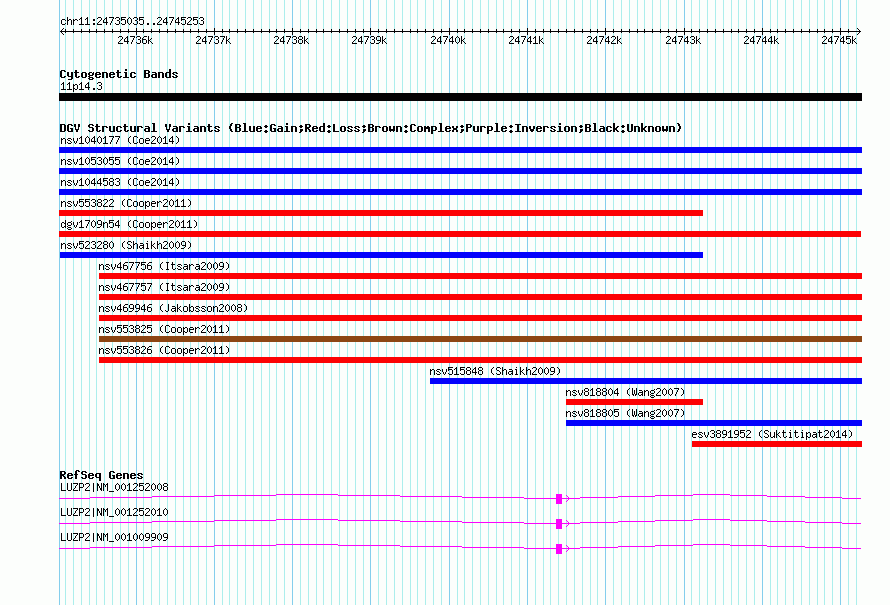Click the brown complex bar under nsv553825
The width and height of the screenshot is (890, 605).
click(480, 339)
